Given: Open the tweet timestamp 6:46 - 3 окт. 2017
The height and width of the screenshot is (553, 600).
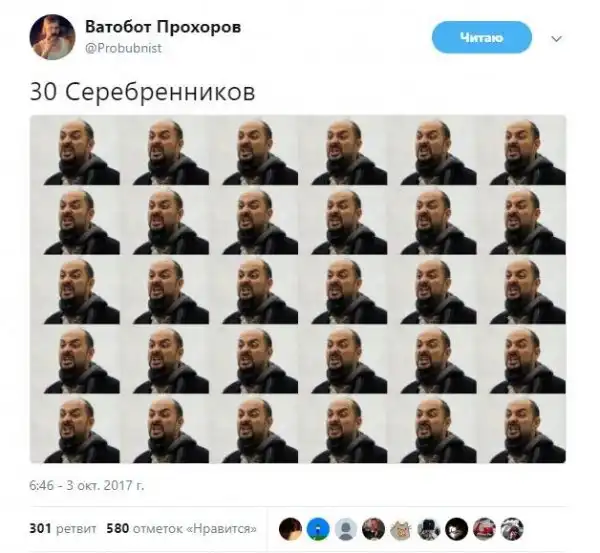Looking at the screenshot, I should (87, 486).
